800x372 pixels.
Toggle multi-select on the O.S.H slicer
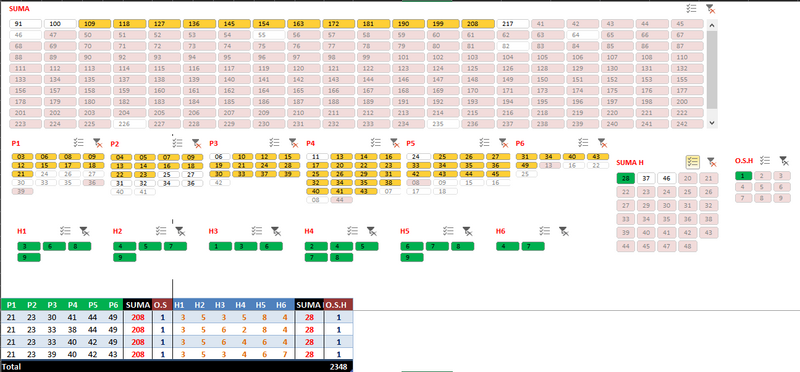(764, 161)
